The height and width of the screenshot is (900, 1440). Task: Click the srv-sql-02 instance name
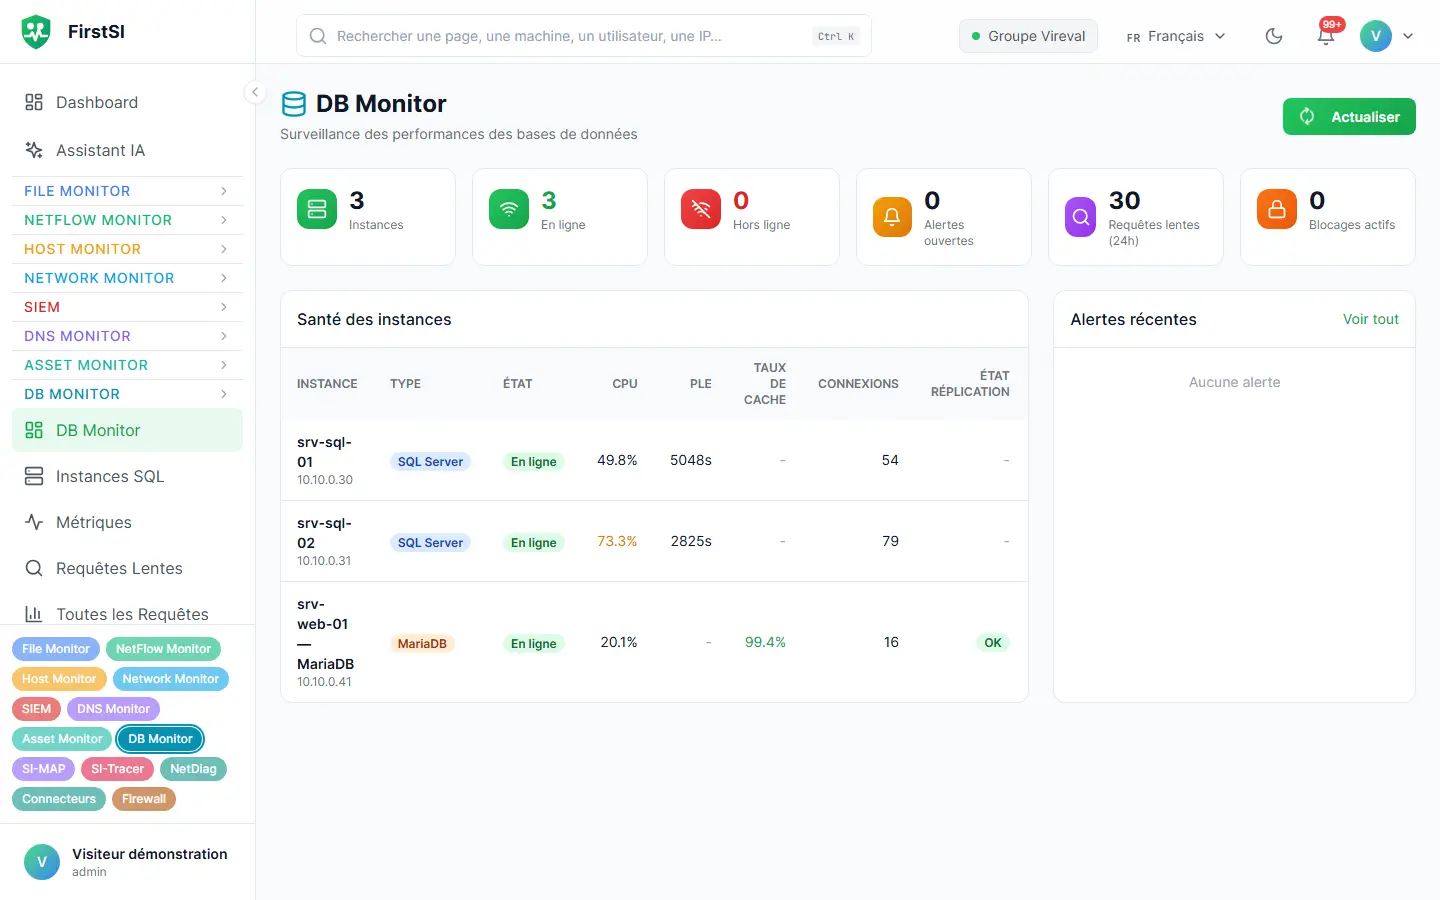point(324,533)
